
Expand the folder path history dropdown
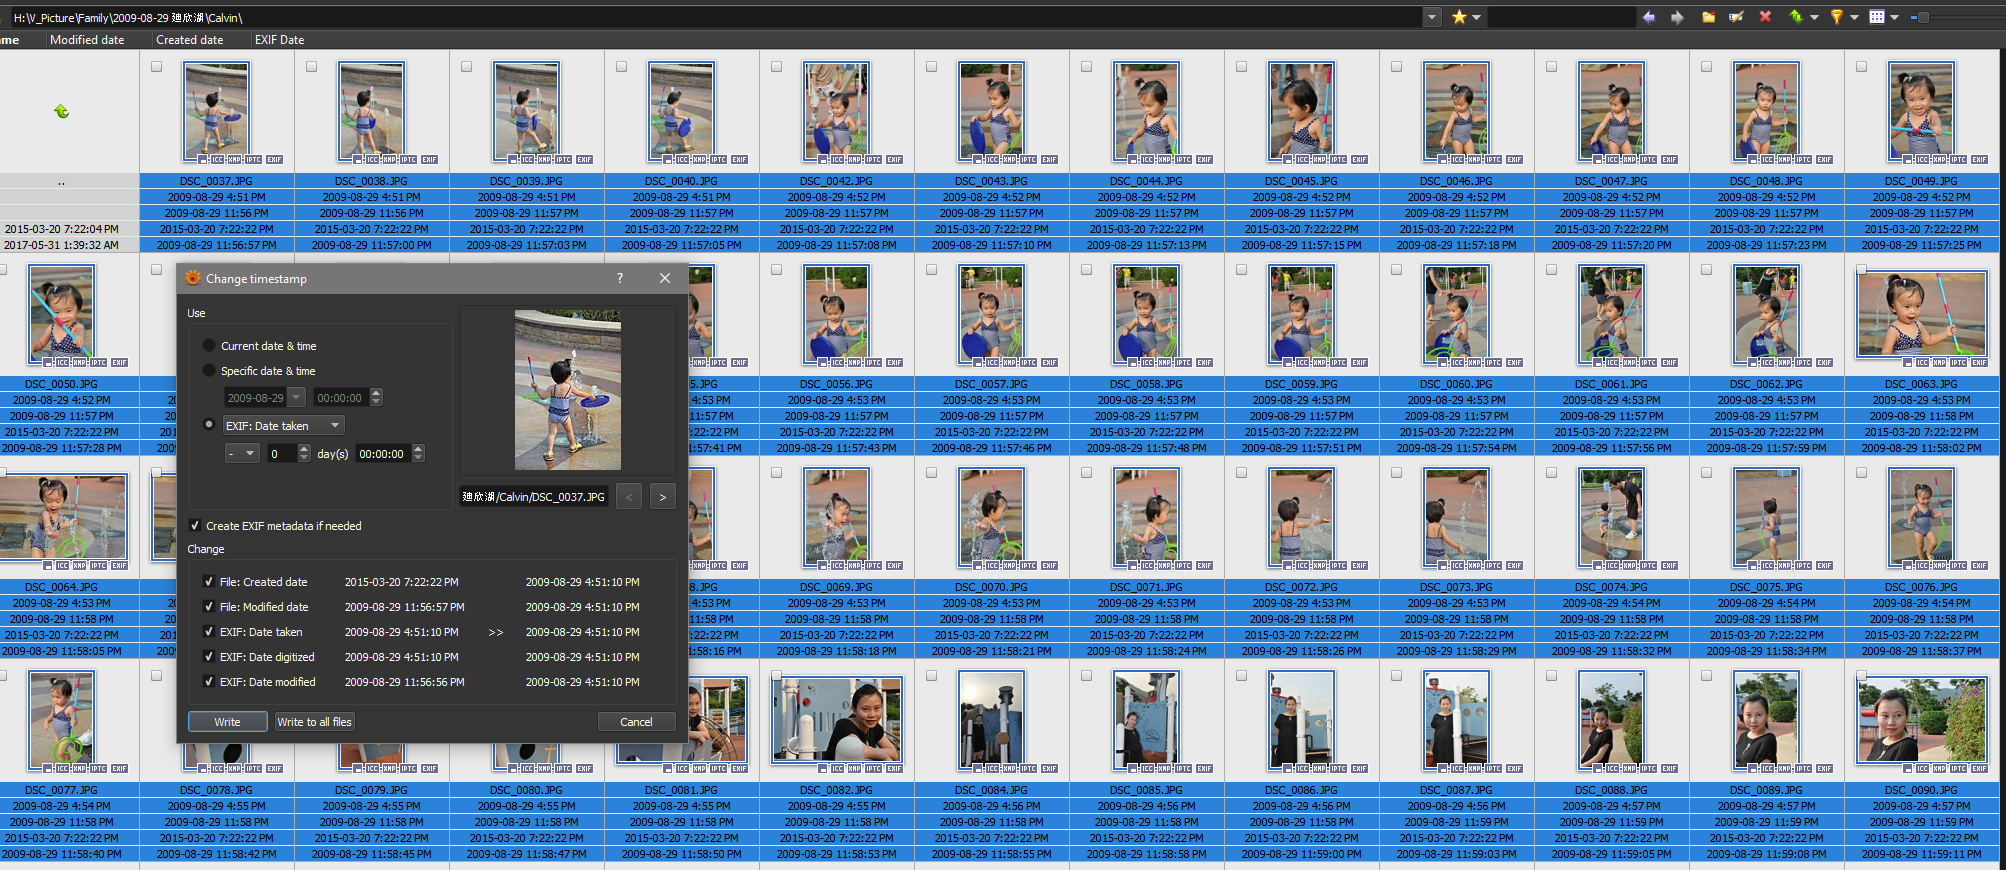click(x=1432, y=17)
